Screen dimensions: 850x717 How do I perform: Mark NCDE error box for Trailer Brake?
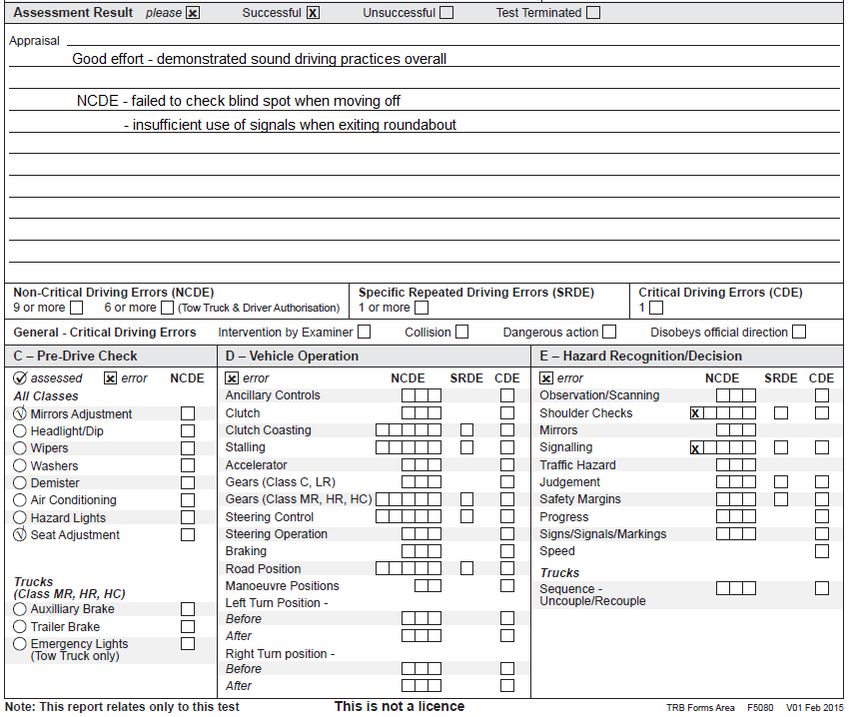click(188, 626)
